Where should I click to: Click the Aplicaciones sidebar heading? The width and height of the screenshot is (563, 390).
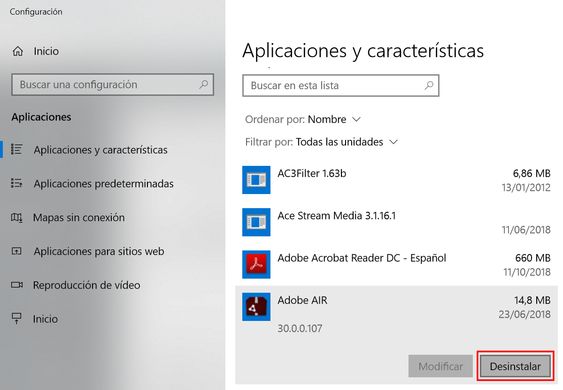[41, 117]
